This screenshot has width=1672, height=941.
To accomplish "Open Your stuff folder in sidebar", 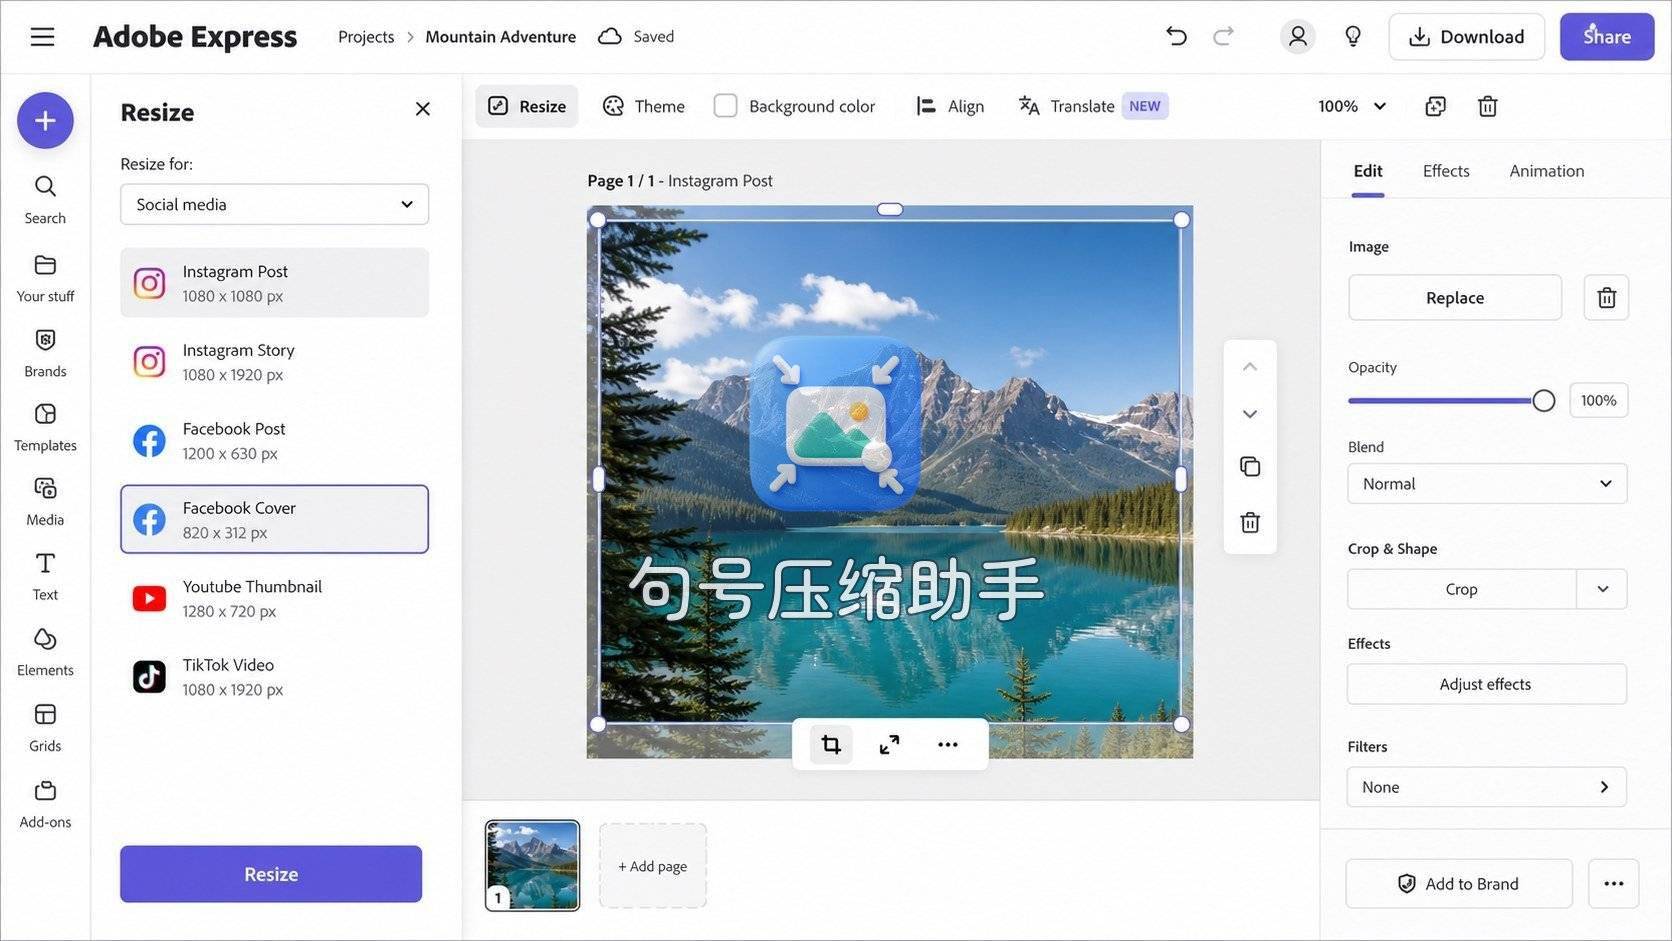I will [x=45, y=279].
